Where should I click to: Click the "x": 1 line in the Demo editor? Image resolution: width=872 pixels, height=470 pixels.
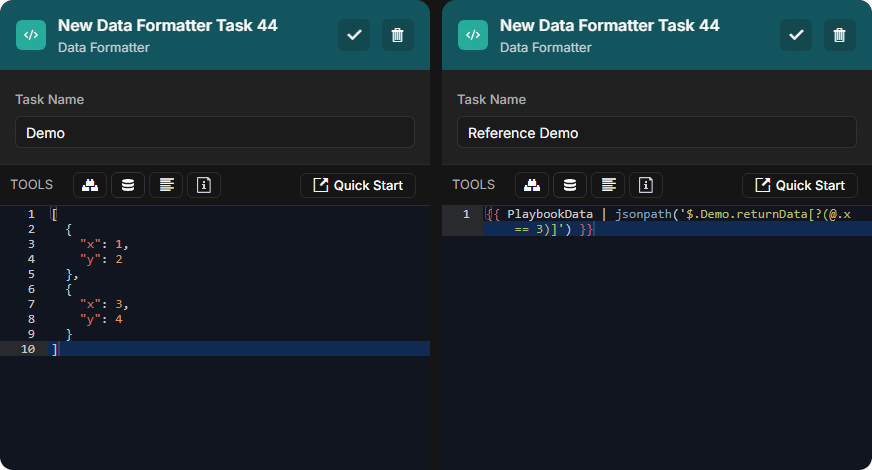[x=105, y=244]
